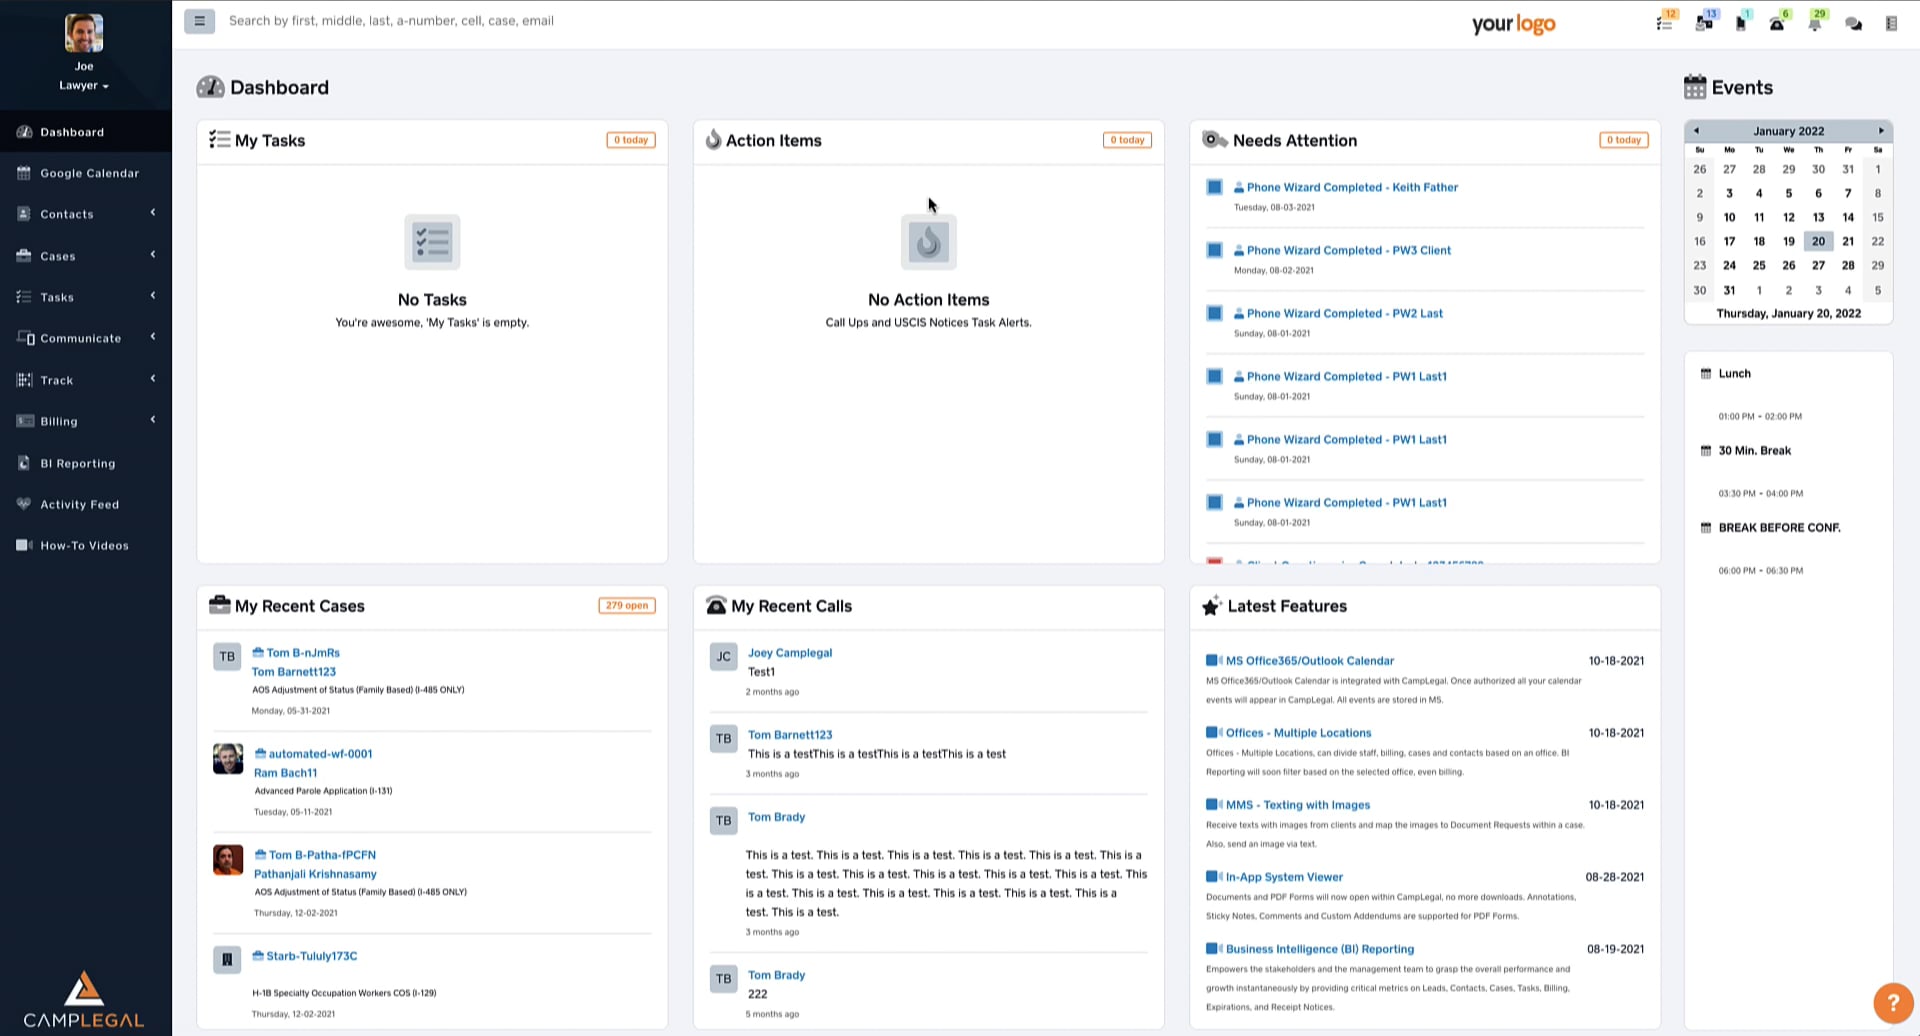Open chat using the speech bubbles icon
This screenshot has height=1036, width=1920.
click(x=1854, y=25)
